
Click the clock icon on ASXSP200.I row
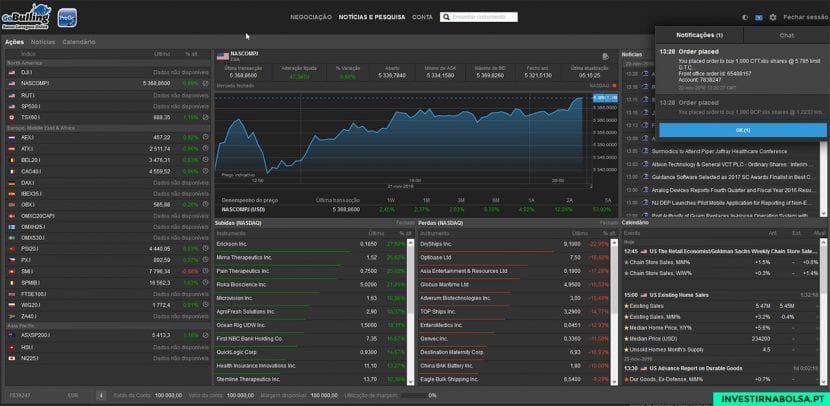coord(205,335)
